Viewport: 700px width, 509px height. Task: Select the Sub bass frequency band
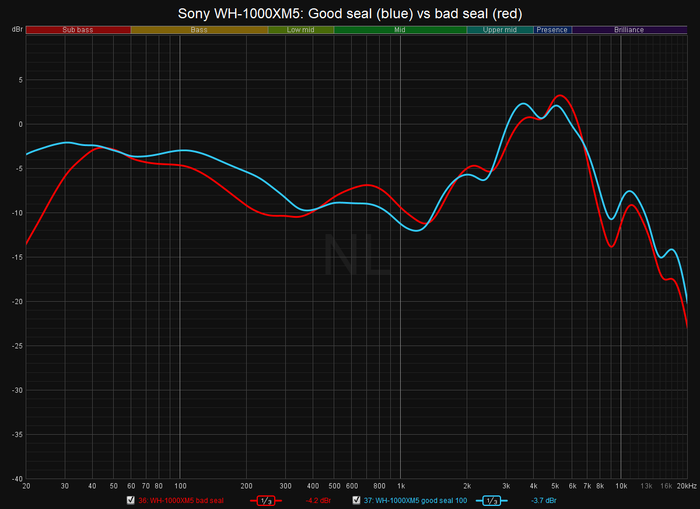78,30
